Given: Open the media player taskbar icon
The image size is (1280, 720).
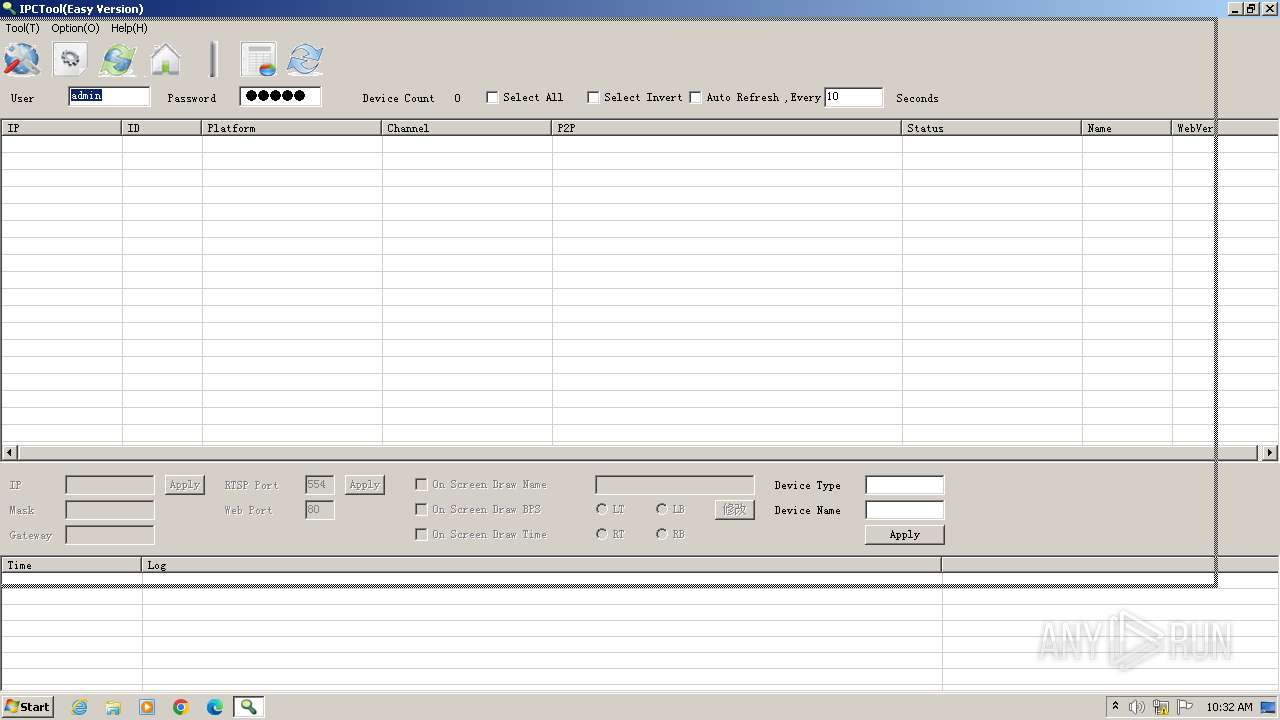Looking at the screenshot, I should pos(147,707).
